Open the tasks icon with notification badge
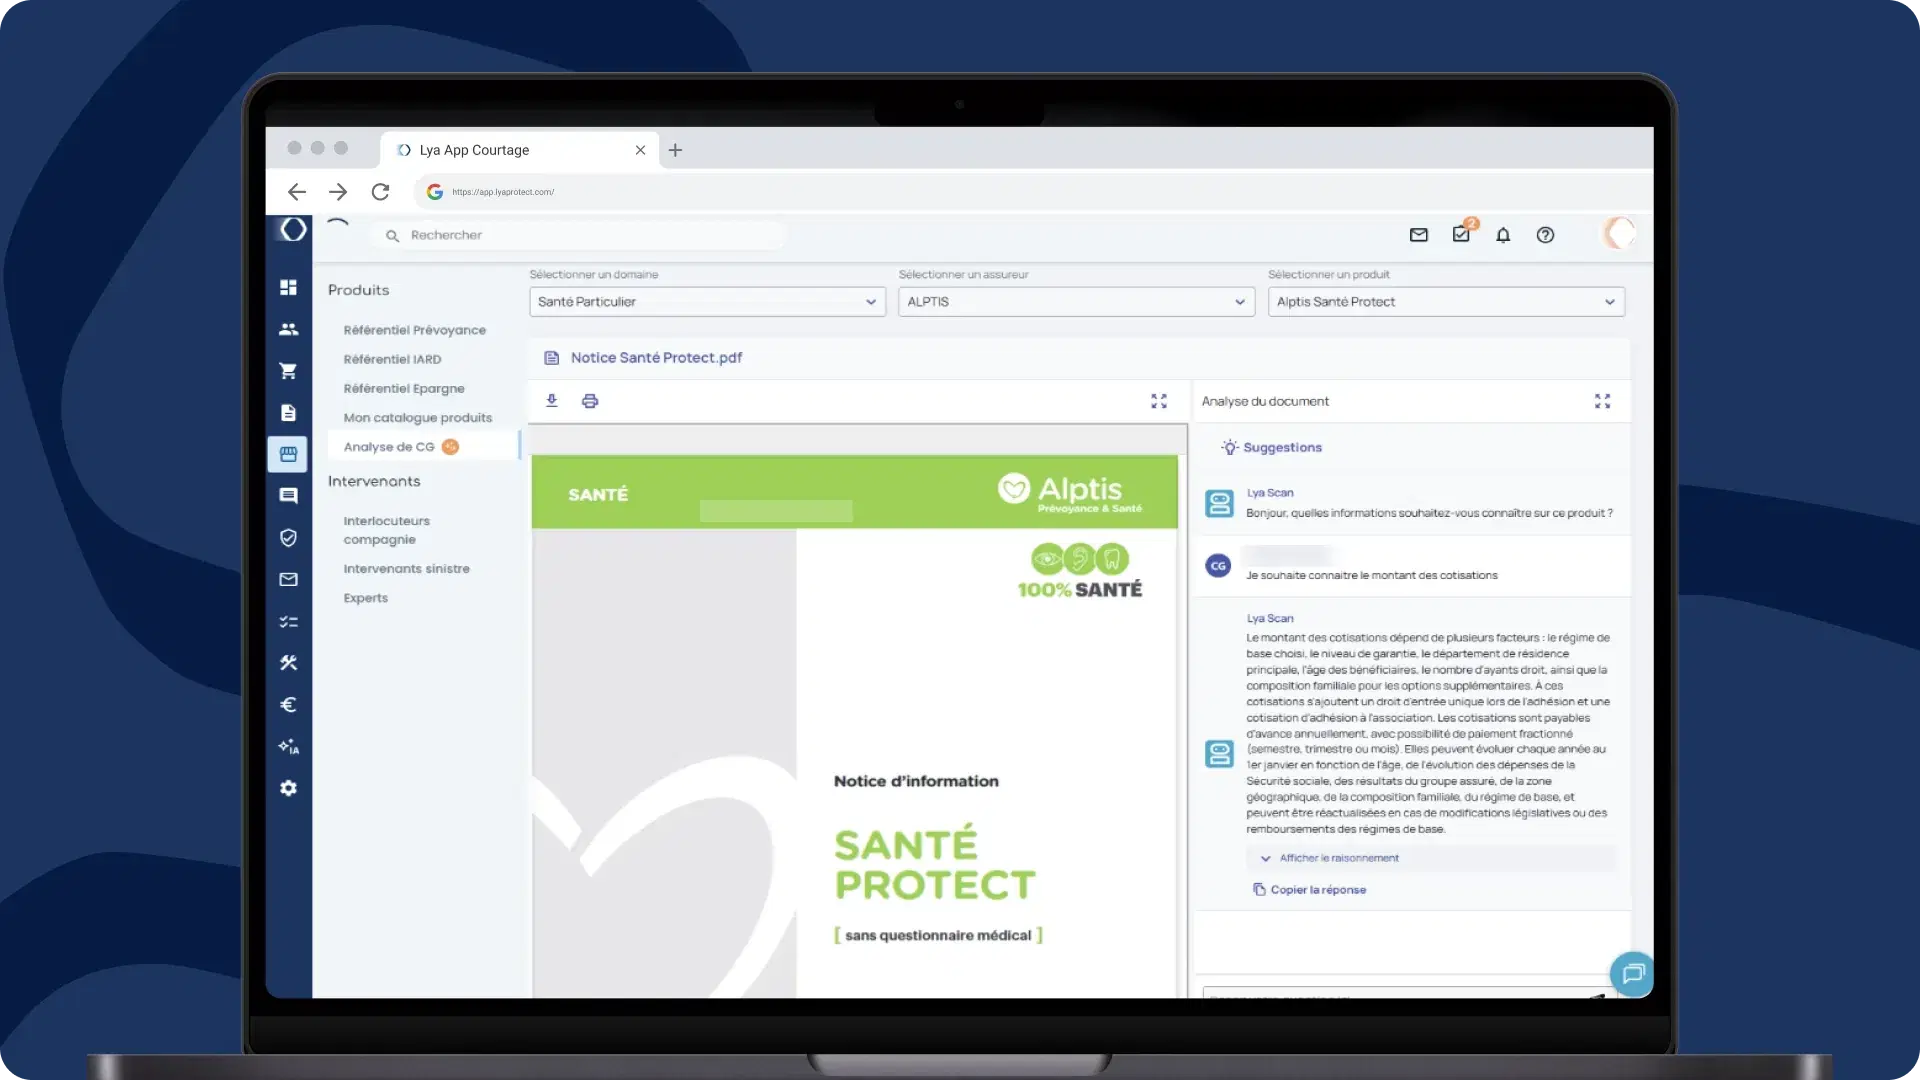 1462,233
